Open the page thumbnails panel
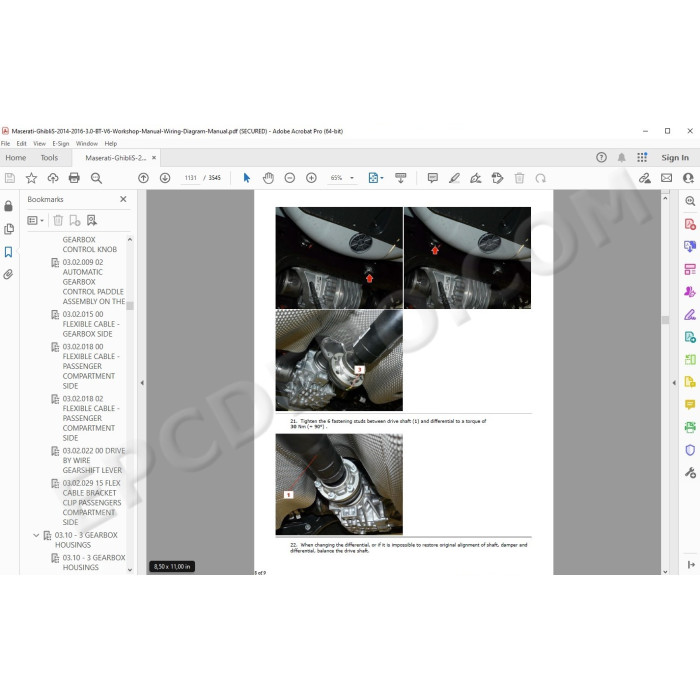Image resolution: width=700 pixels, height=700 pixels. 8,229
